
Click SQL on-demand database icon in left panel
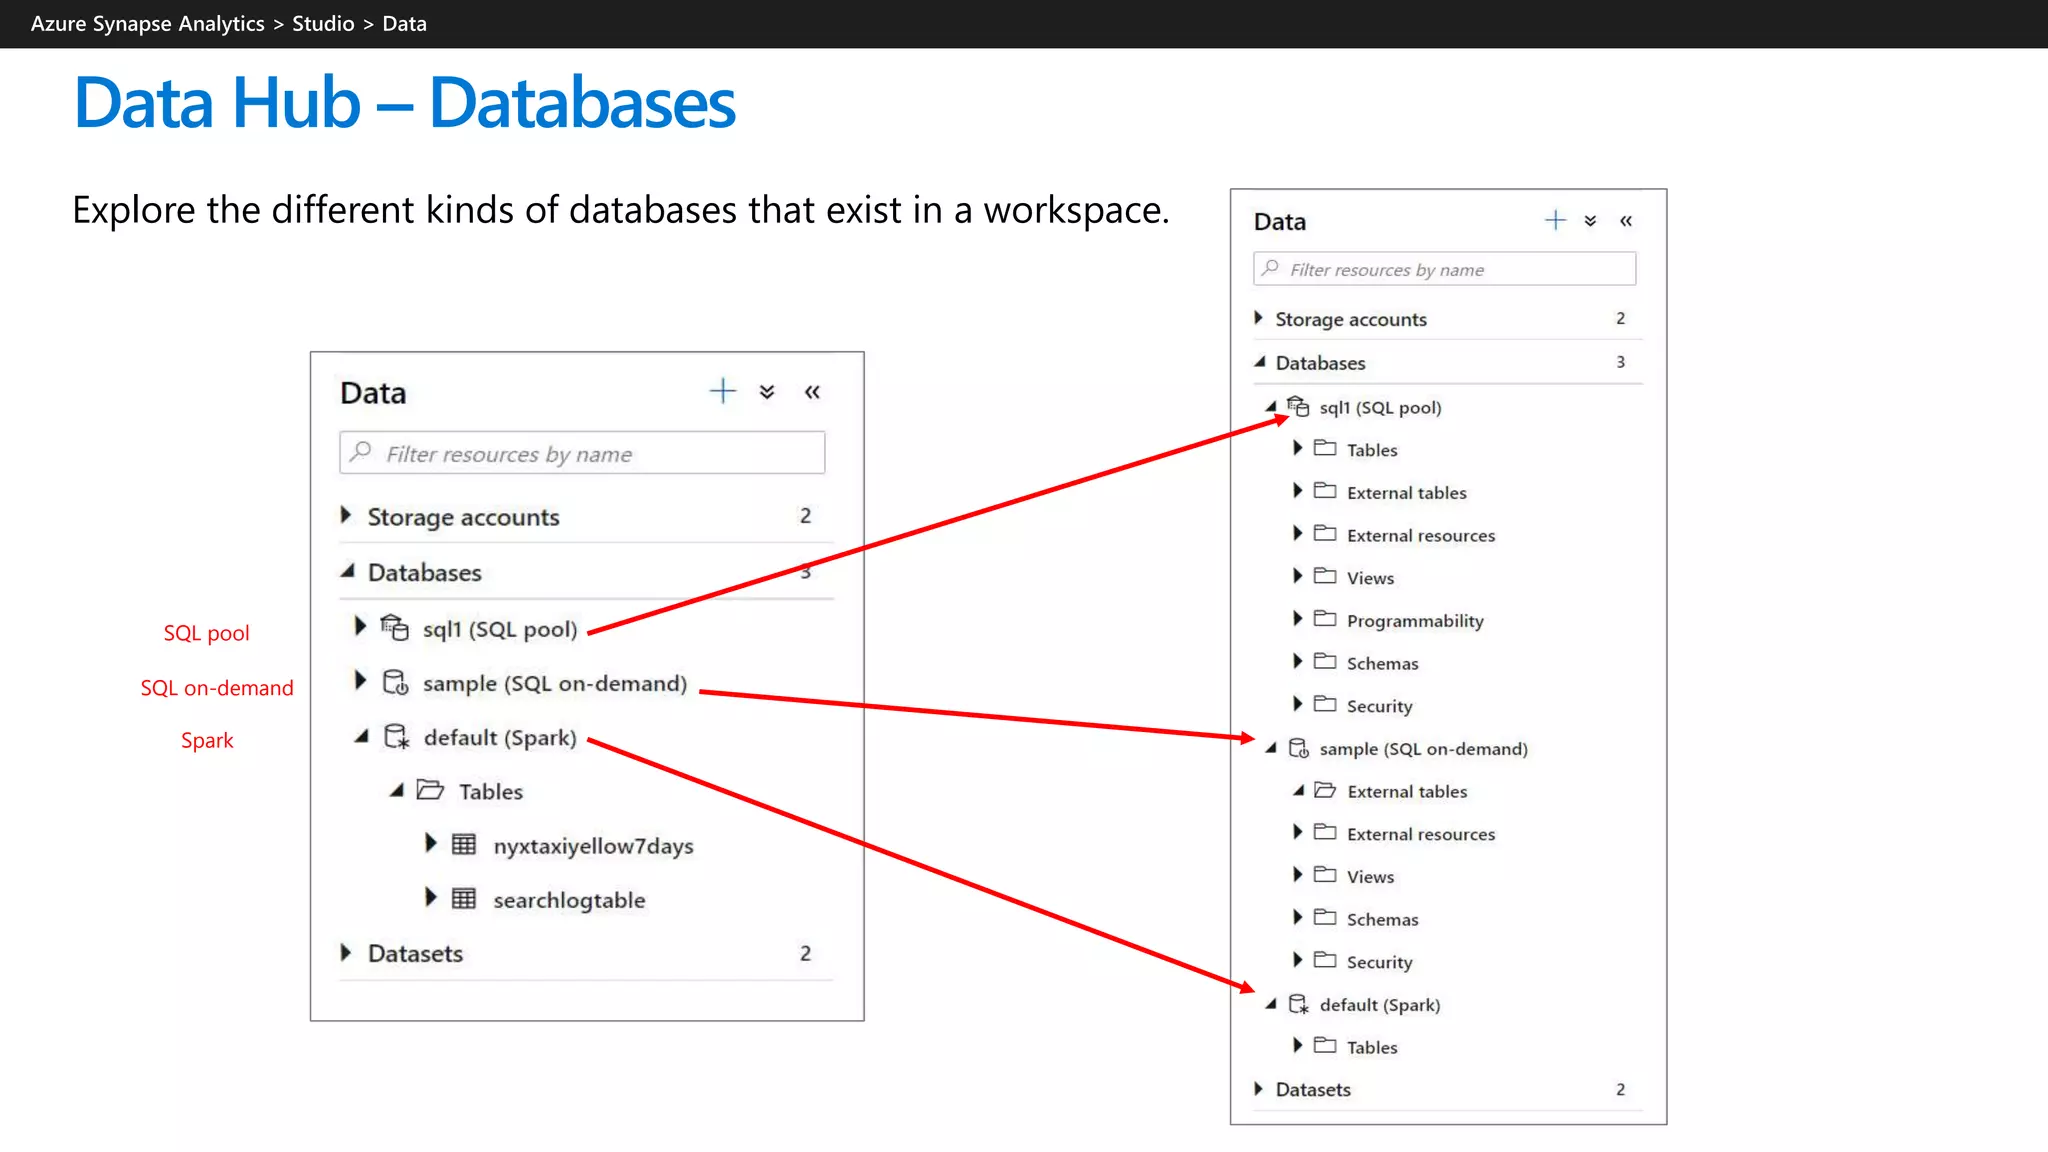(x=396, y=682)
